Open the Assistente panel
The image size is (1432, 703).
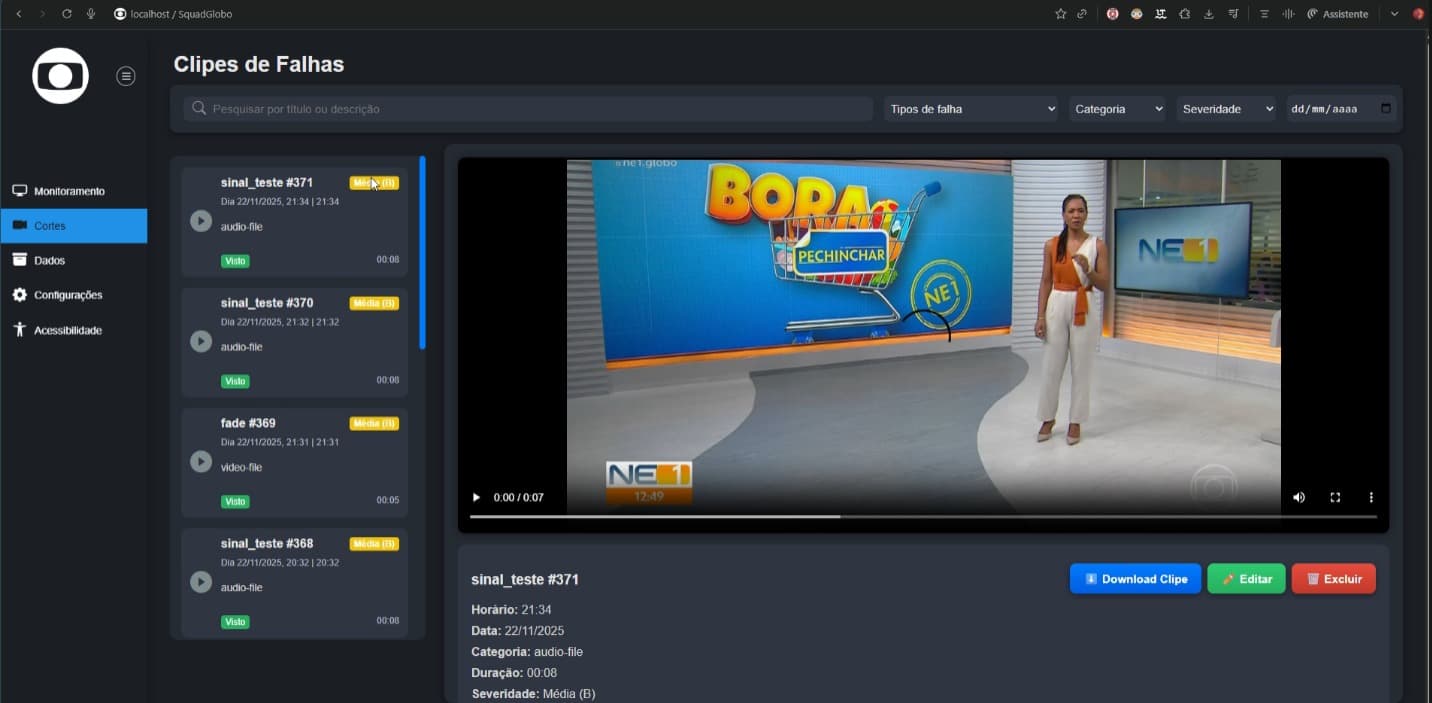[x=1338, y=14]
